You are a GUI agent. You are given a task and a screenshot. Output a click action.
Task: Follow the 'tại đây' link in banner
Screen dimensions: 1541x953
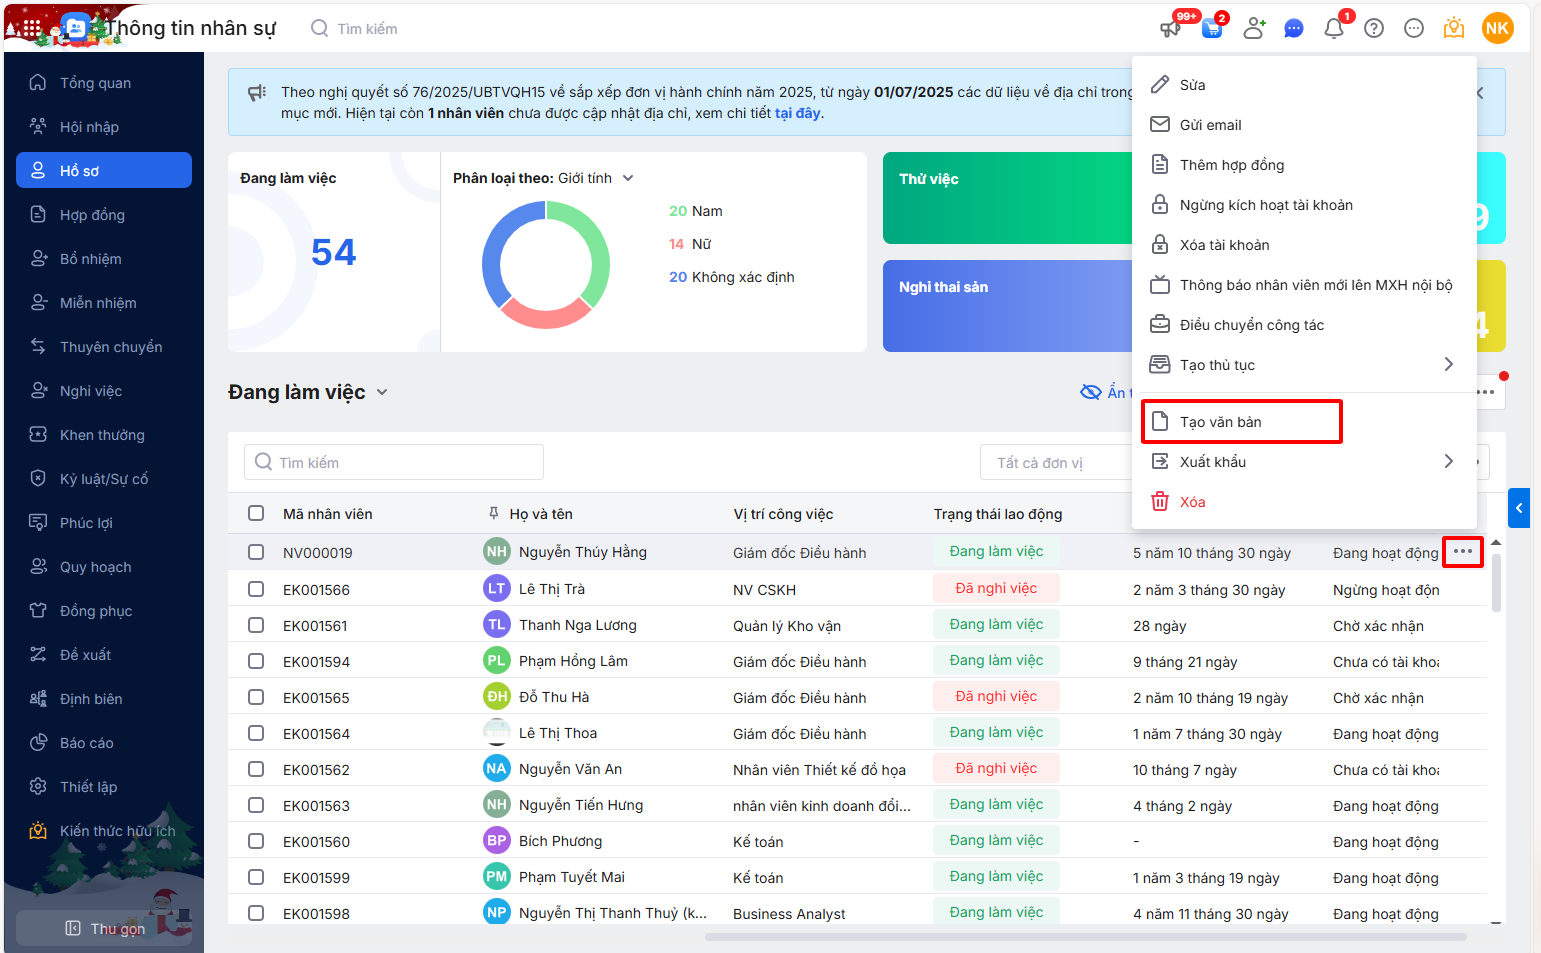coord(797,113)
